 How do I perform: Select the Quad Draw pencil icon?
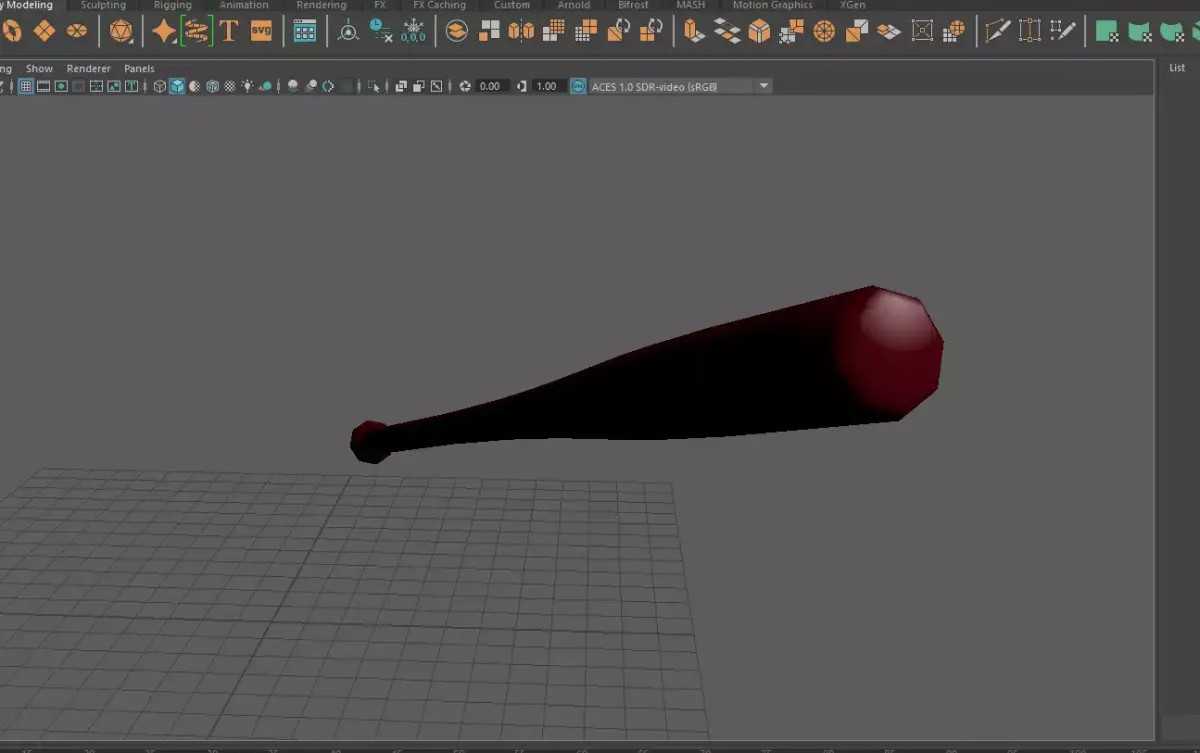(x=1064, y=29)
